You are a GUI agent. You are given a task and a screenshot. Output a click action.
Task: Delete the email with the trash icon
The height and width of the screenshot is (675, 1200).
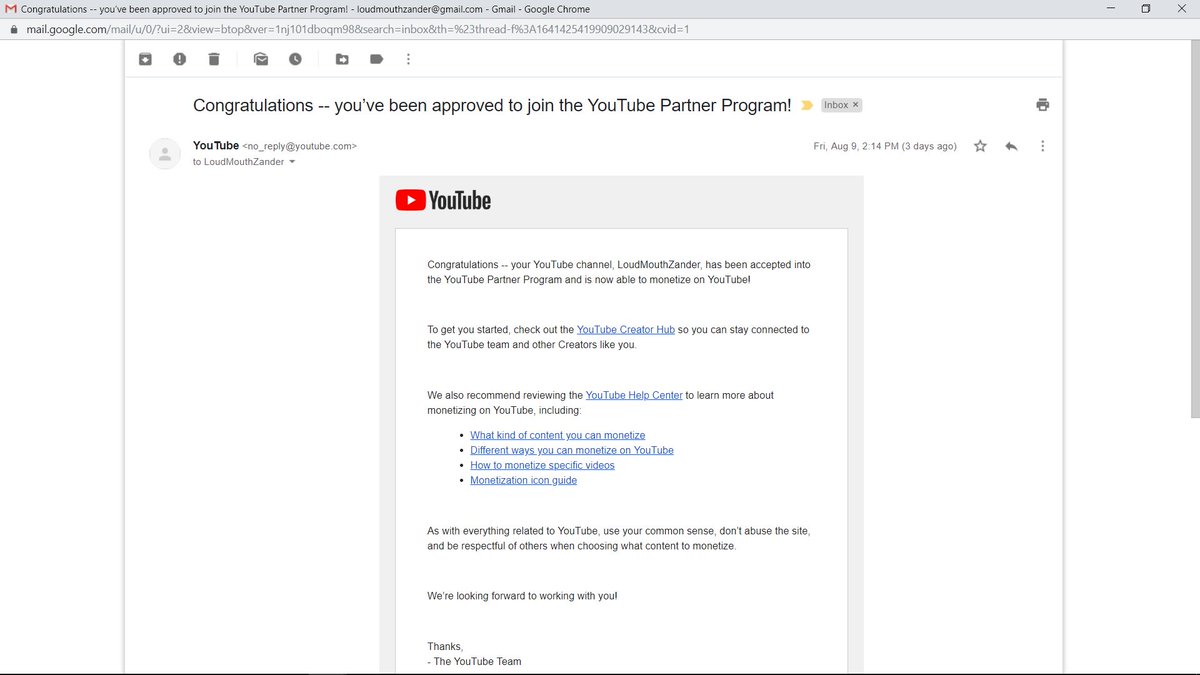213,59
